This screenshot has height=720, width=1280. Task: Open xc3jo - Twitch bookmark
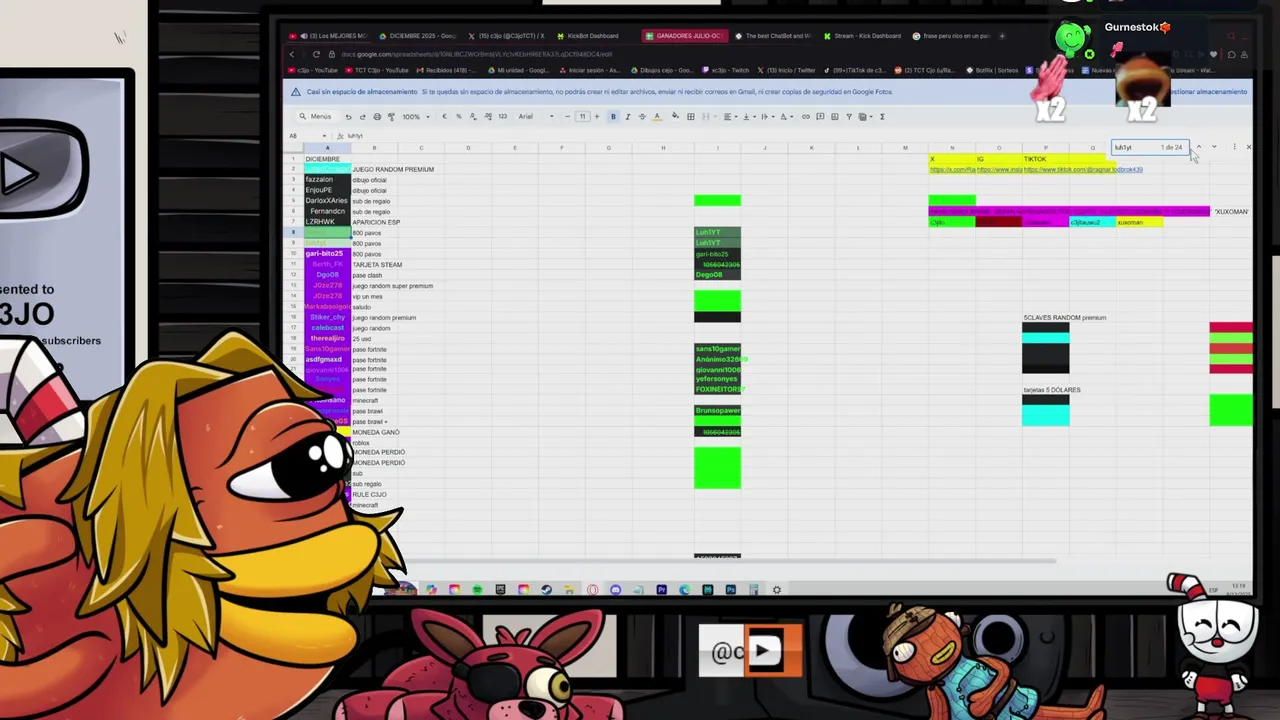[726, 70]
